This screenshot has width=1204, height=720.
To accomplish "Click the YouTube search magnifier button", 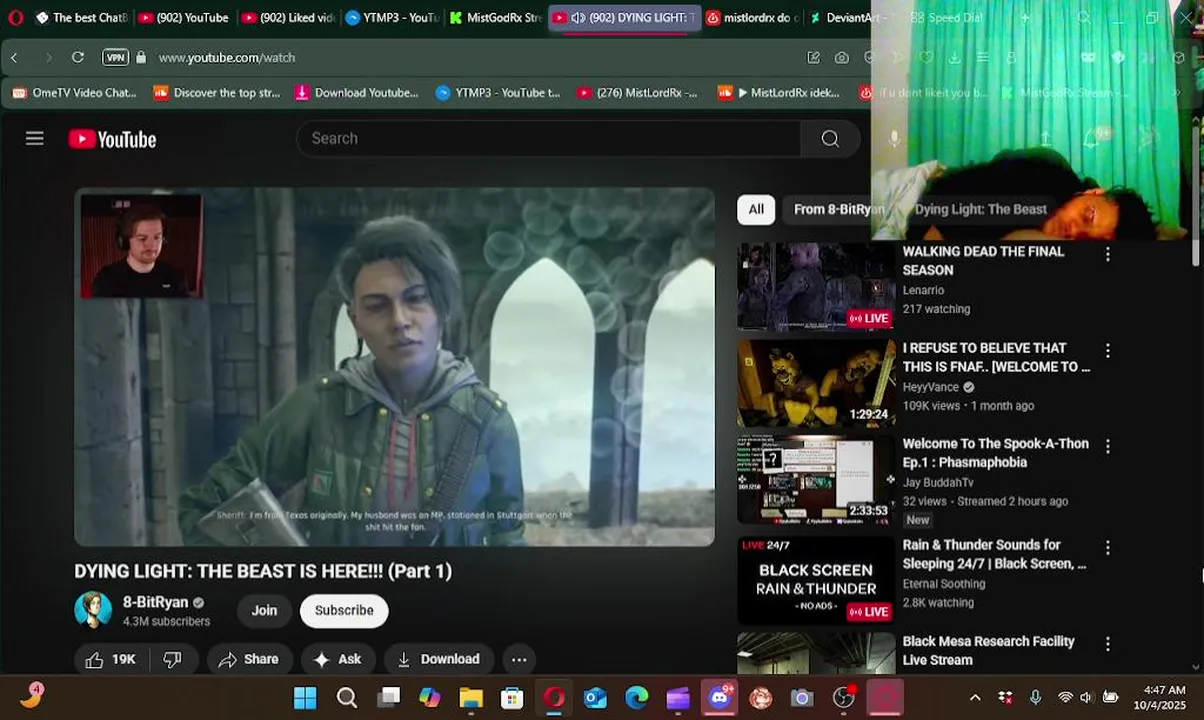I will pyautogui.click(x=830, y=139).
